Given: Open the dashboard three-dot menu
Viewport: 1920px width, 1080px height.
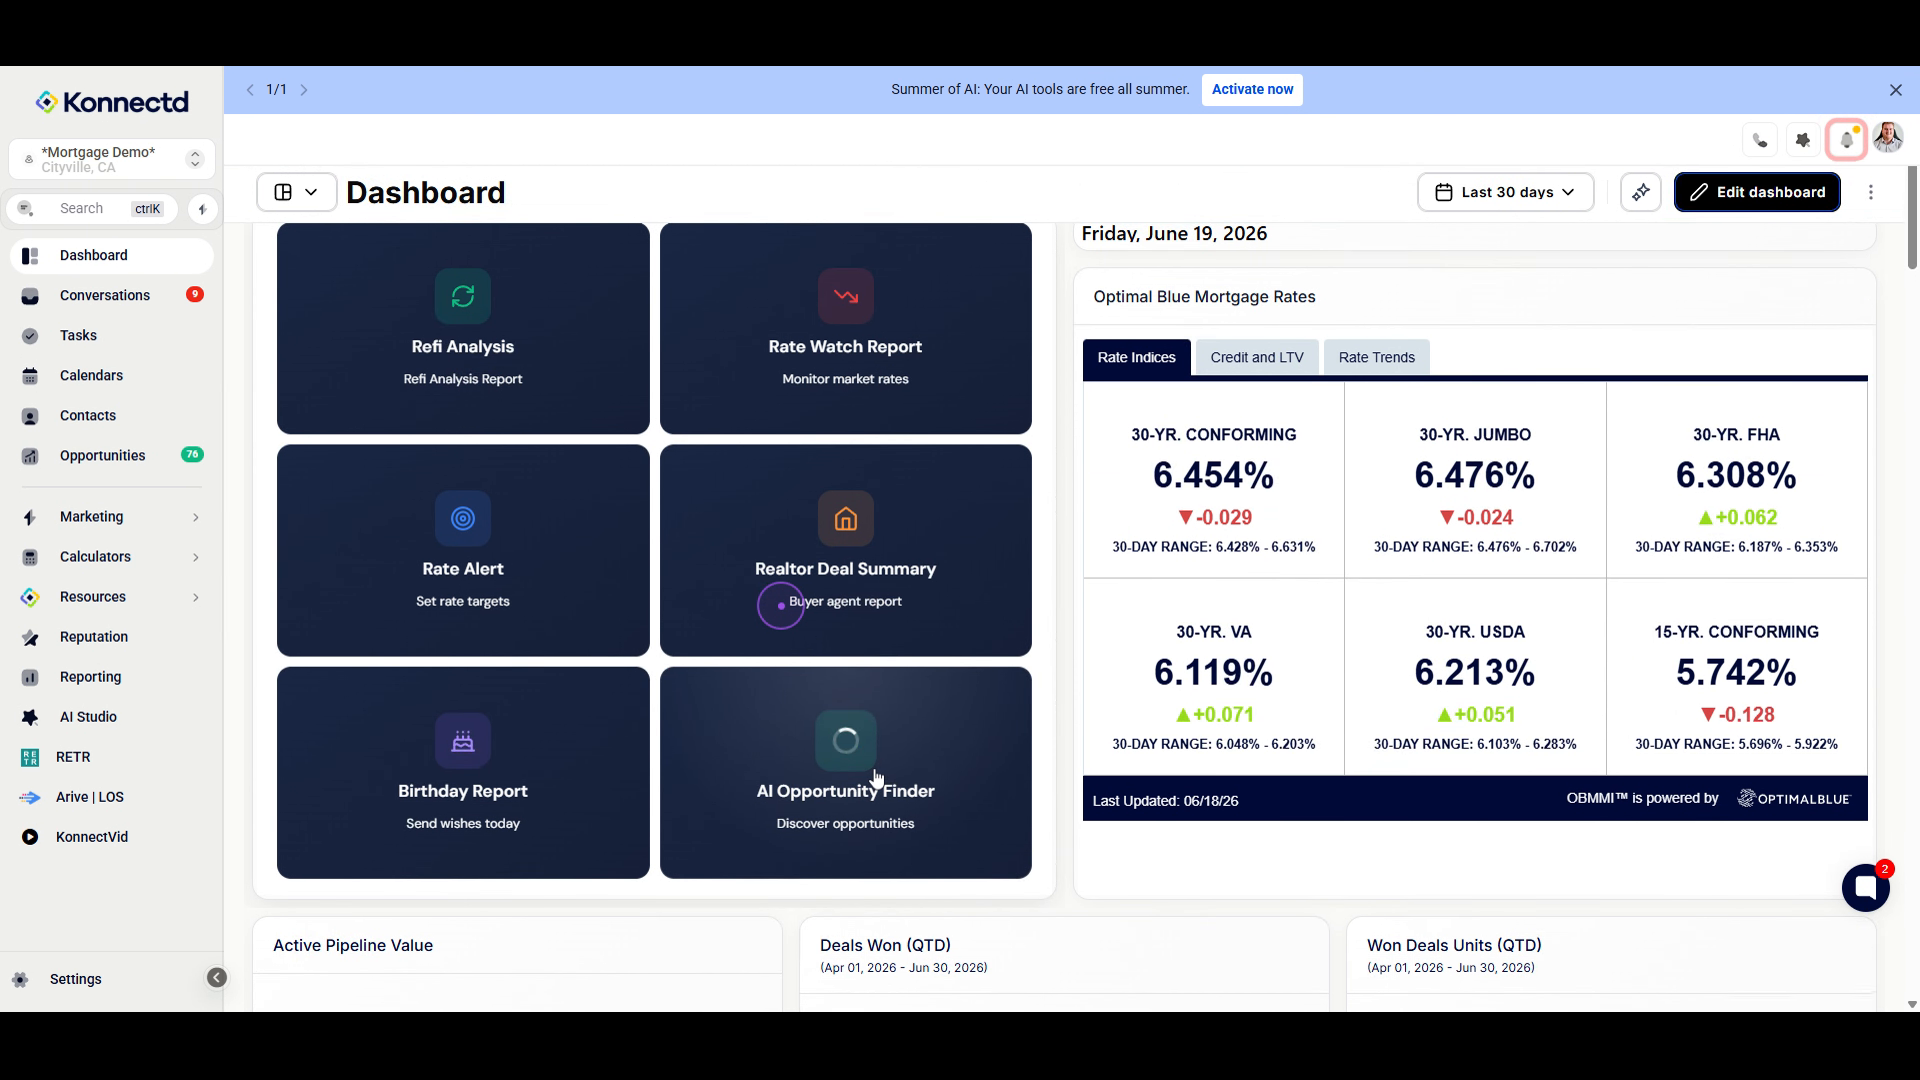Looking at the screenshot, I should (1871, 192).
